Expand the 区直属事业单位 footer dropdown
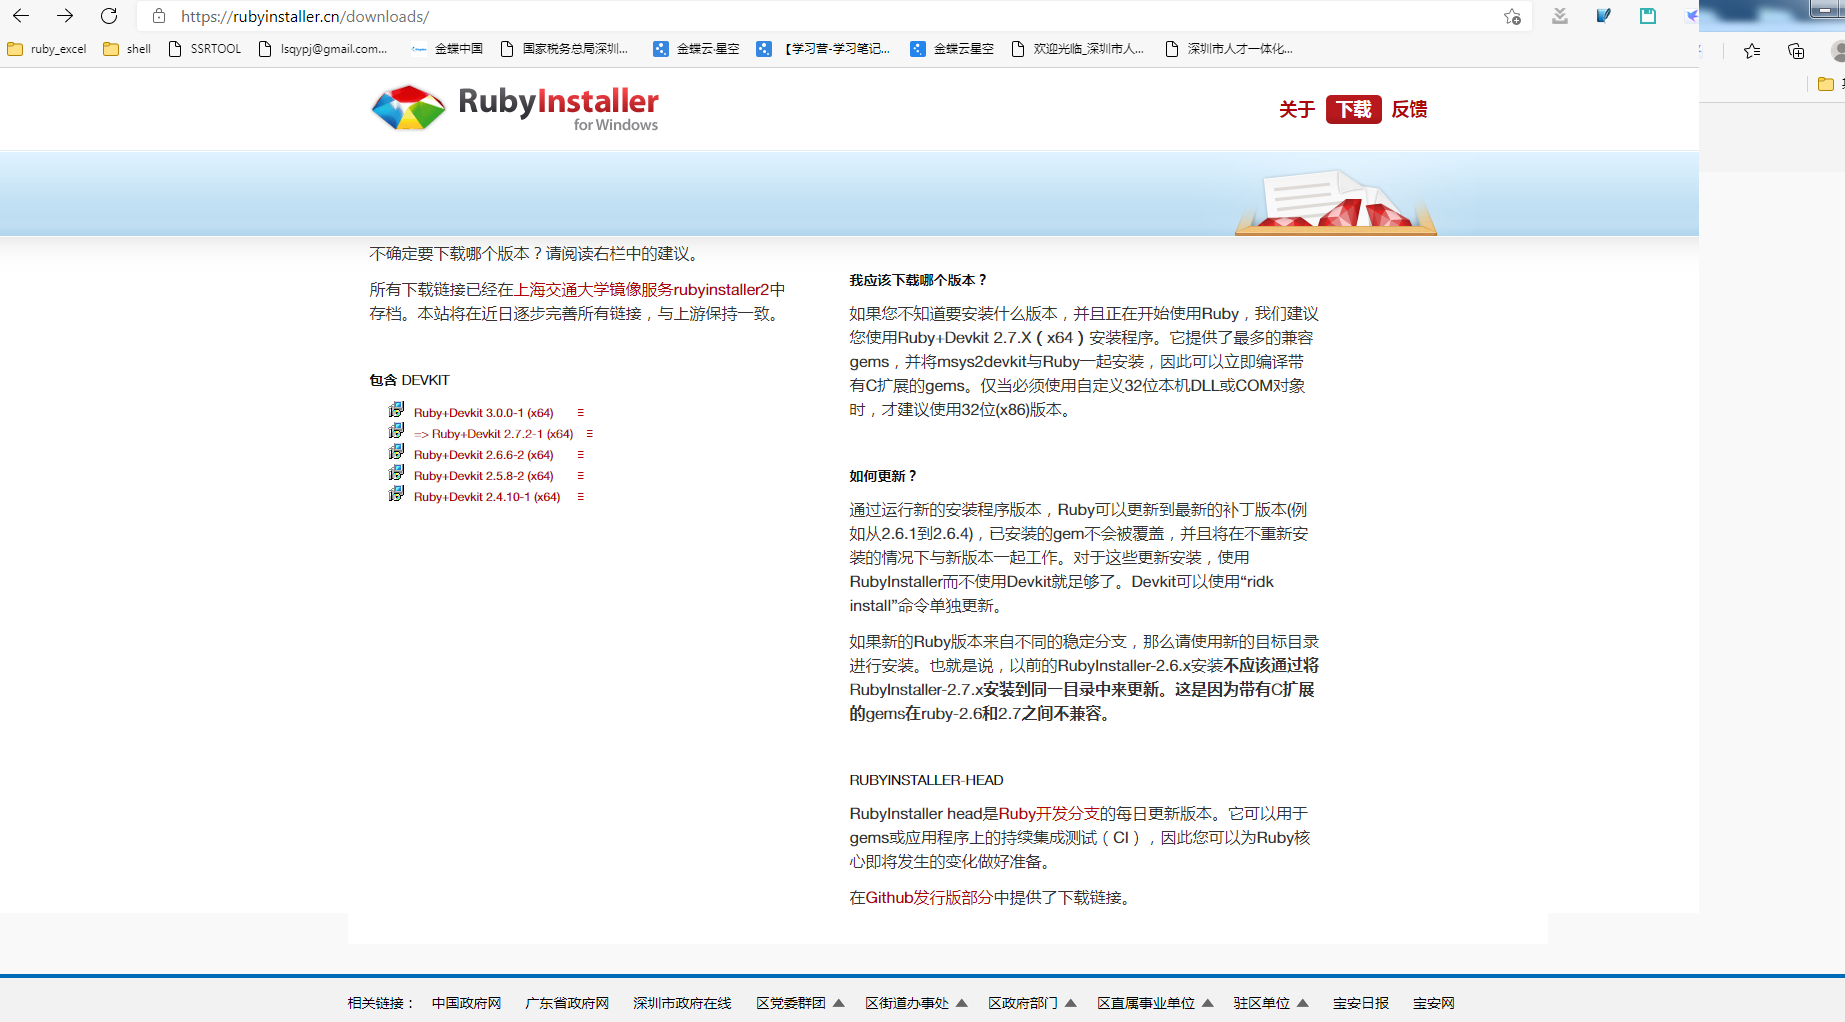 (1155, 1003)
